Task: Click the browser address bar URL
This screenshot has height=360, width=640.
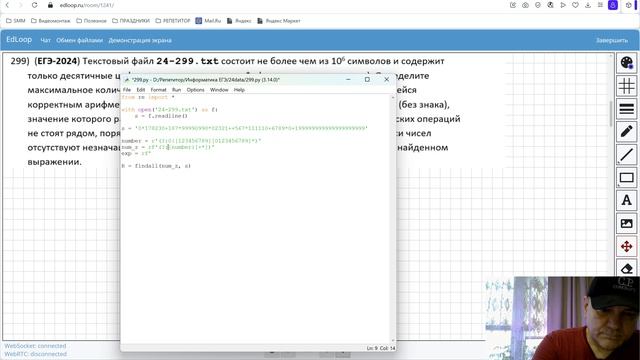Action: [87, 5]
